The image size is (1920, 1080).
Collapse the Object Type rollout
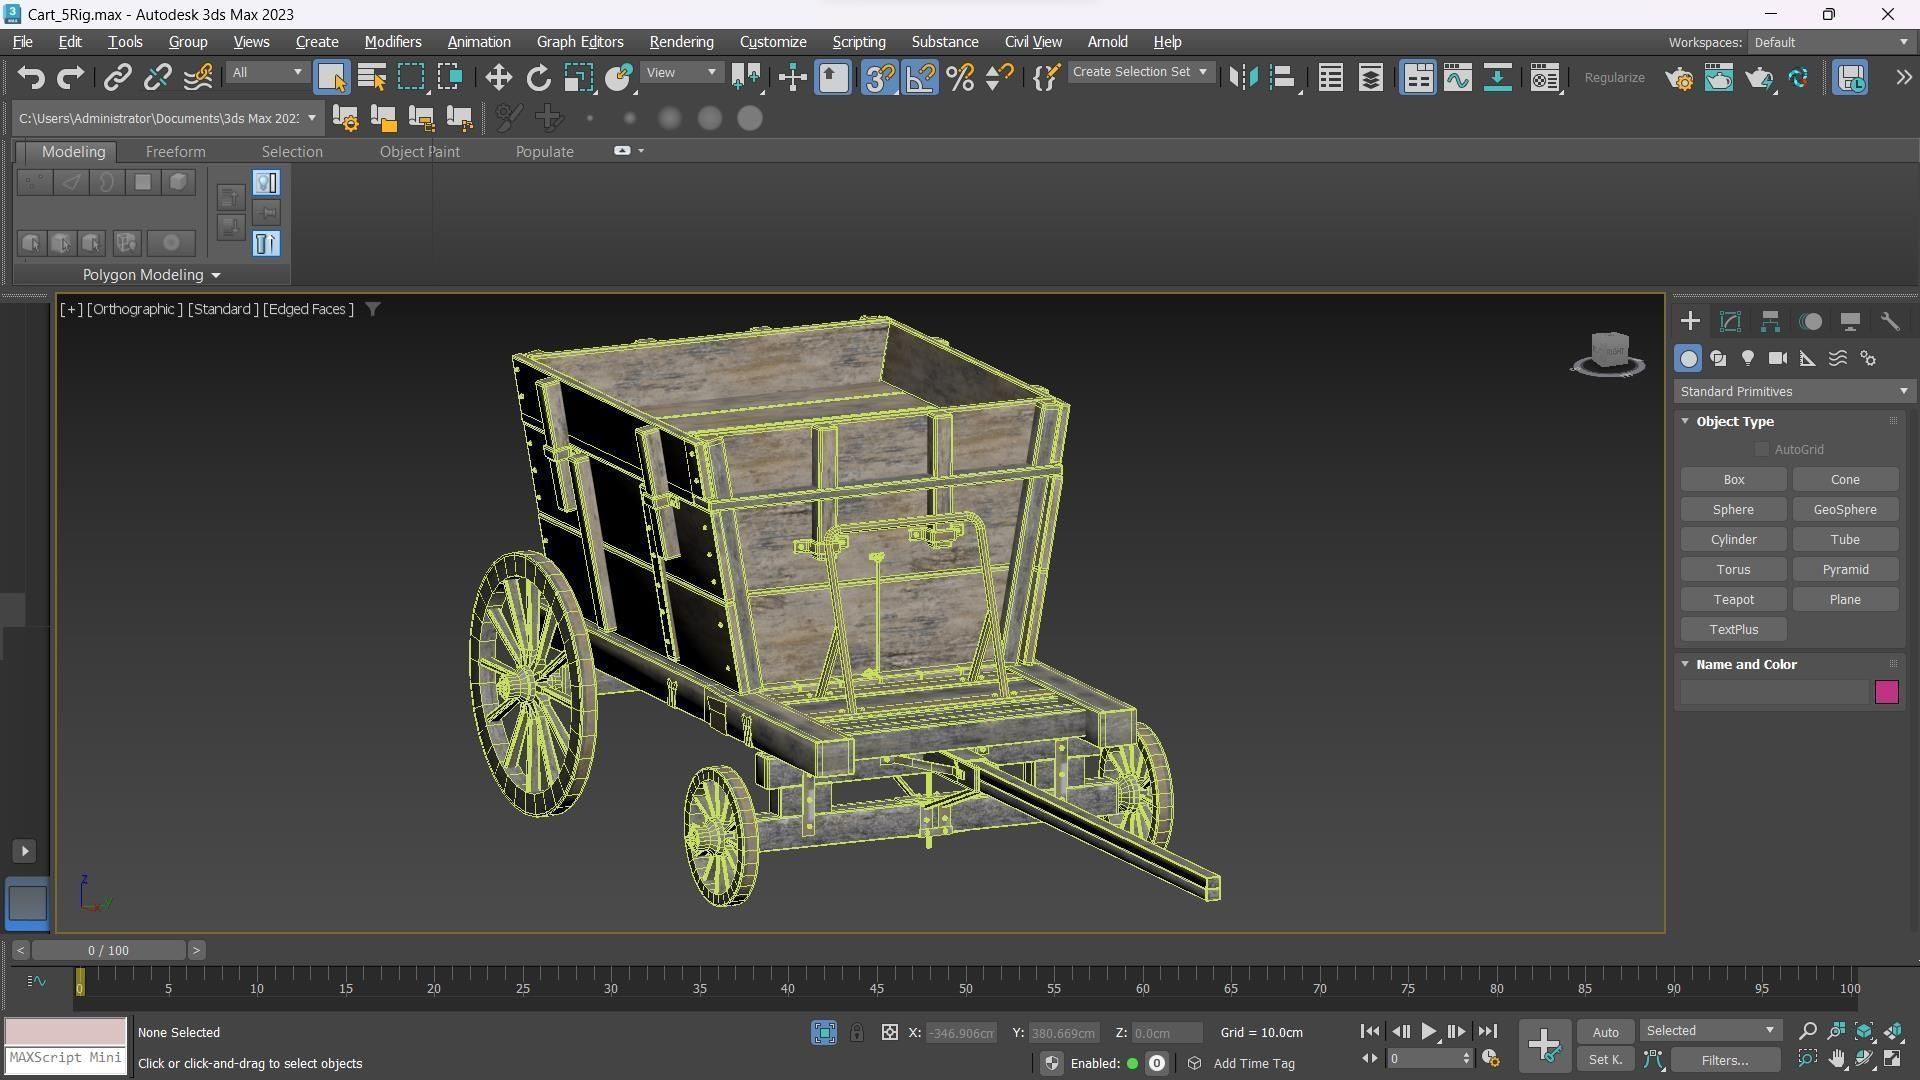point(1685,421)
